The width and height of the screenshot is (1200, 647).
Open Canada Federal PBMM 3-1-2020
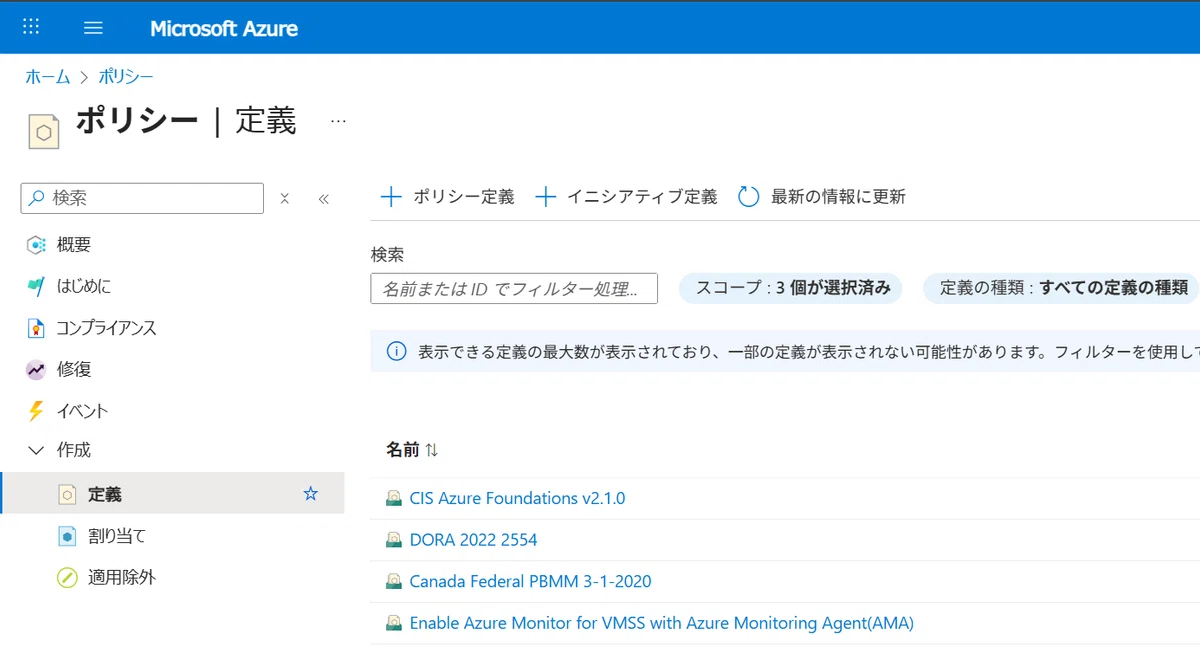point(530,581)
